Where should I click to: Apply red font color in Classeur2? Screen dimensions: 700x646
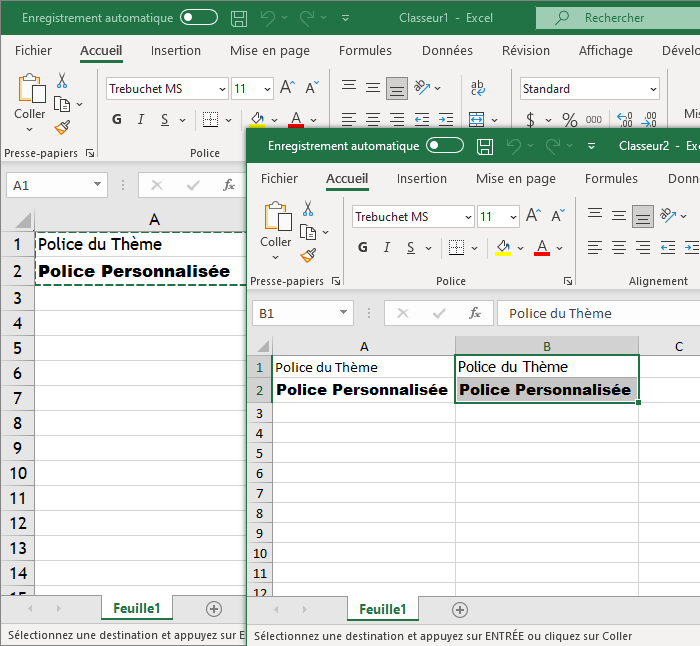point(542,248)
